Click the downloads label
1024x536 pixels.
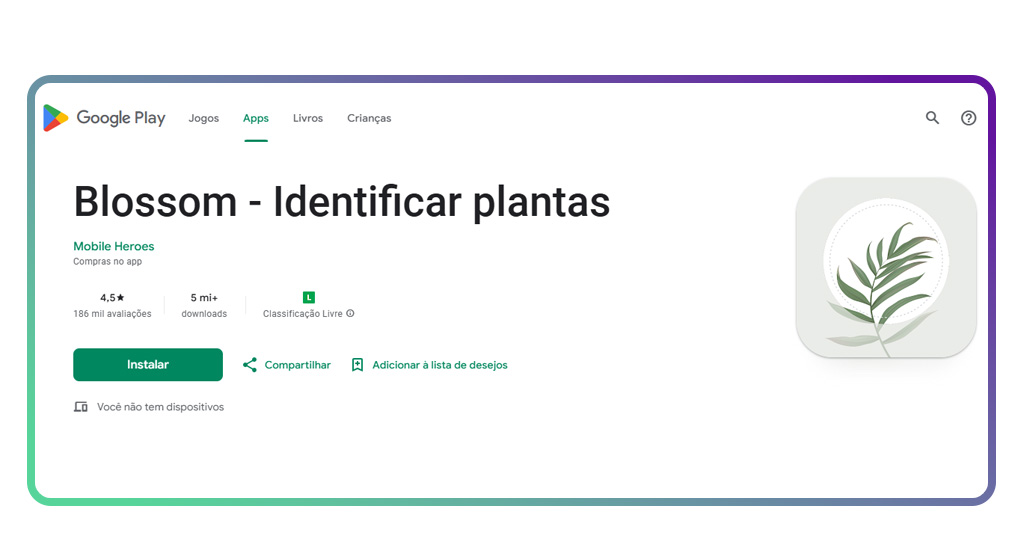(204, 314)
